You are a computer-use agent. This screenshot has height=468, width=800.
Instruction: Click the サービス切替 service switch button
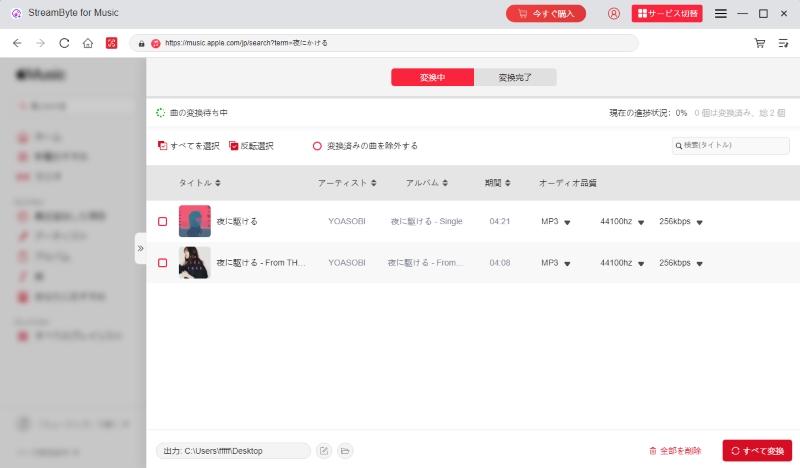(667, 14)
